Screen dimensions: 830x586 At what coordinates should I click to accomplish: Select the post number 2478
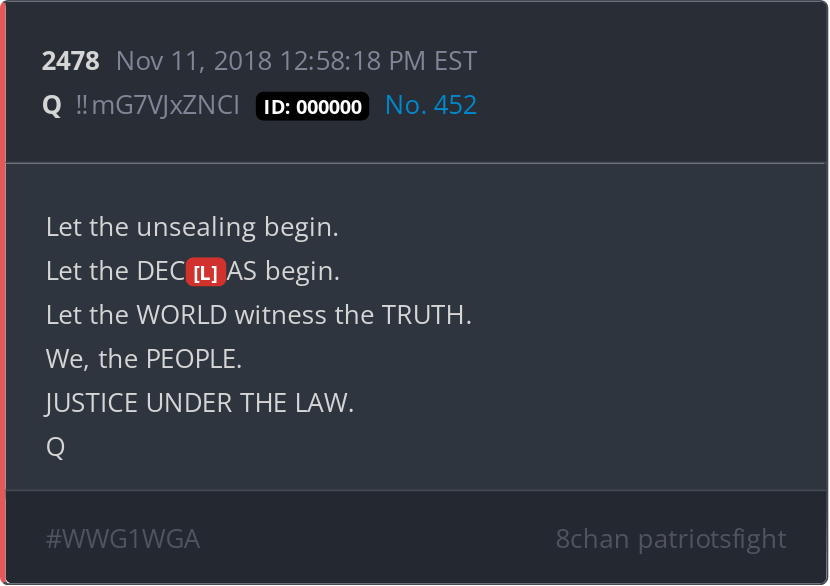(x=70, y=60)
